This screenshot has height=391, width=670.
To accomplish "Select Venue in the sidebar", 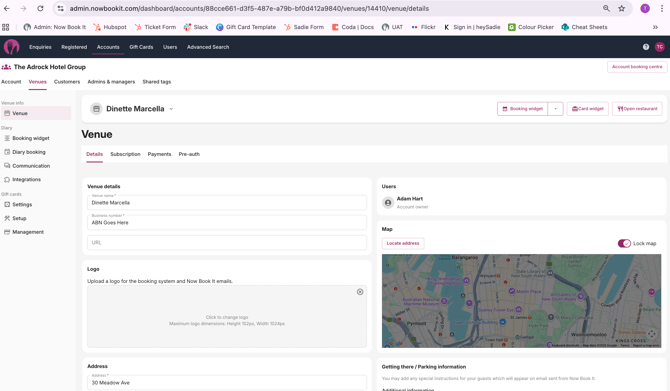I will (x=36, y=113).
